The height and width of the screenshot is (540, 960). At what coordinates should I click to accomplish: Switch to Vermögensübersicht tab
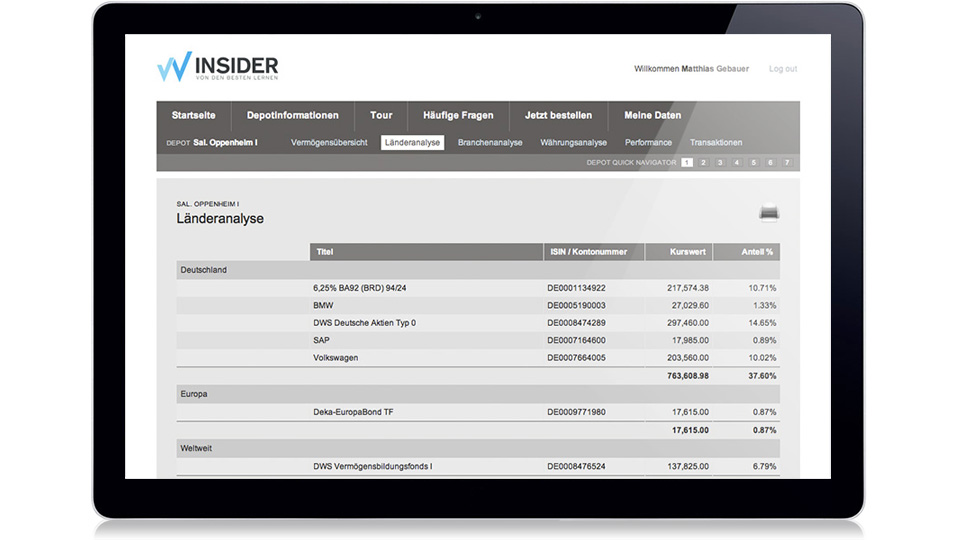pyautogui.click(x=329, y=143)
